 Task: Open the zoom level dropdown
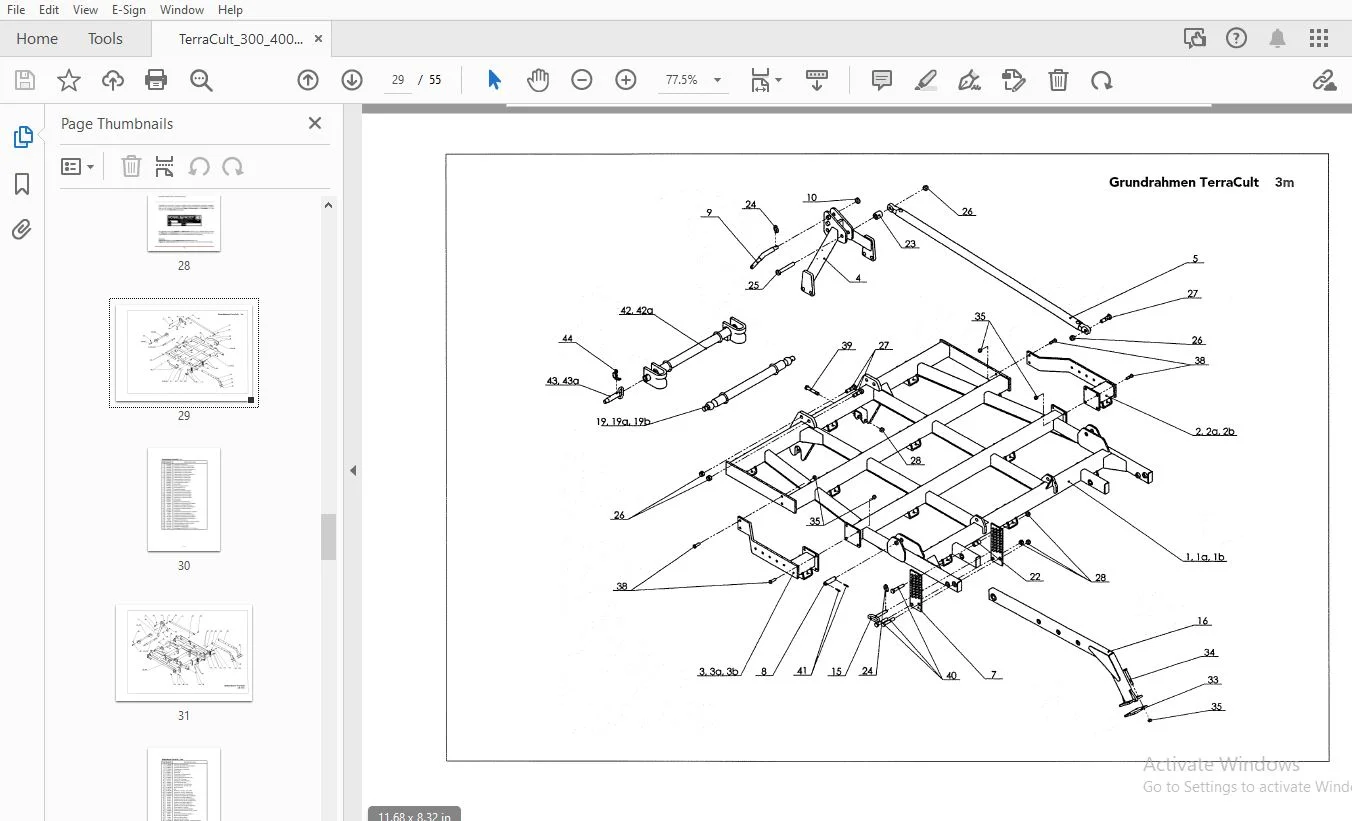[717, 80]
